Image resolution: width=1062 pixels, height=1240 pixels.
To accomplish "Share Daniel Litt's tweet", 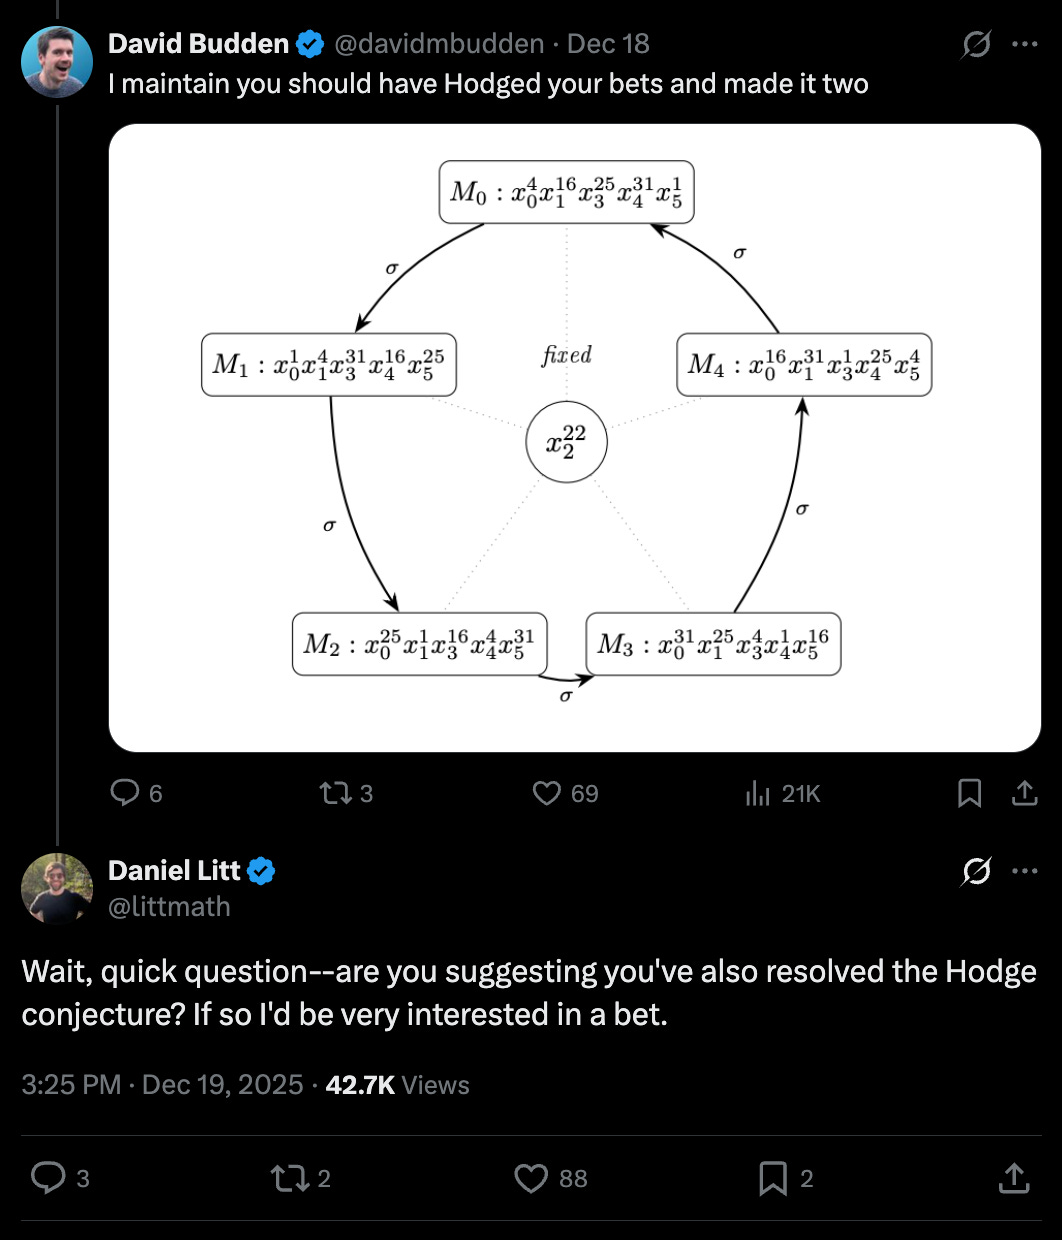I will coord(1013,1178).
